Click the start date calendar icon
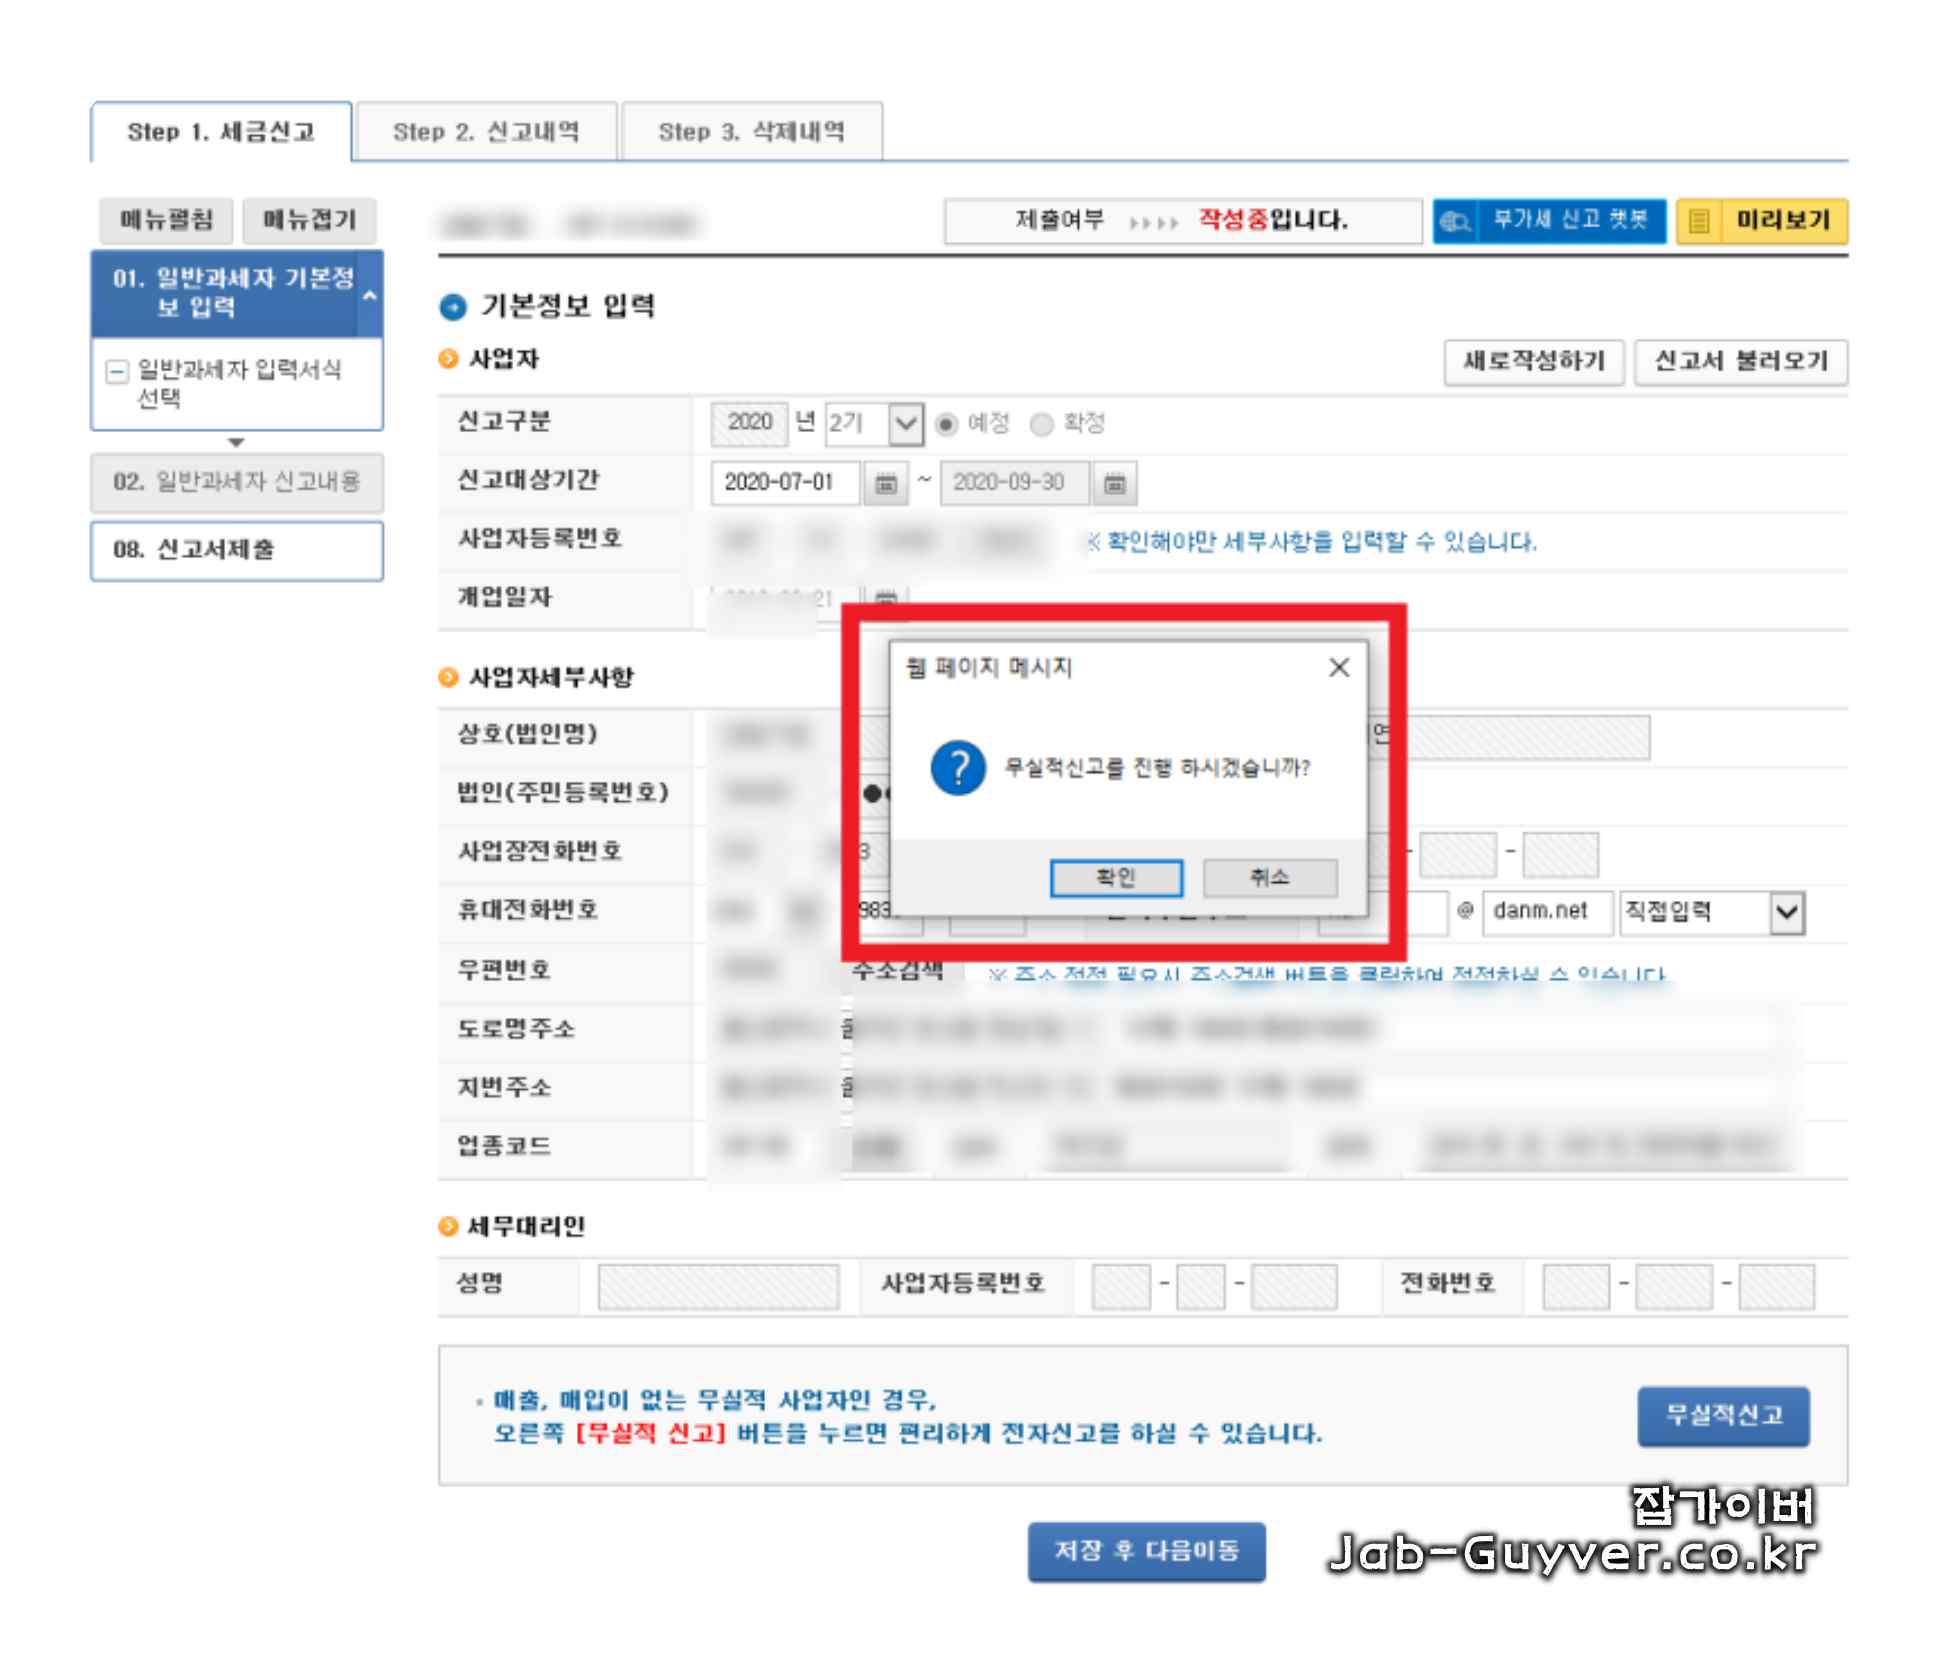The height and width of the screenshot is (1675, 1952). (x=885, y=484)
